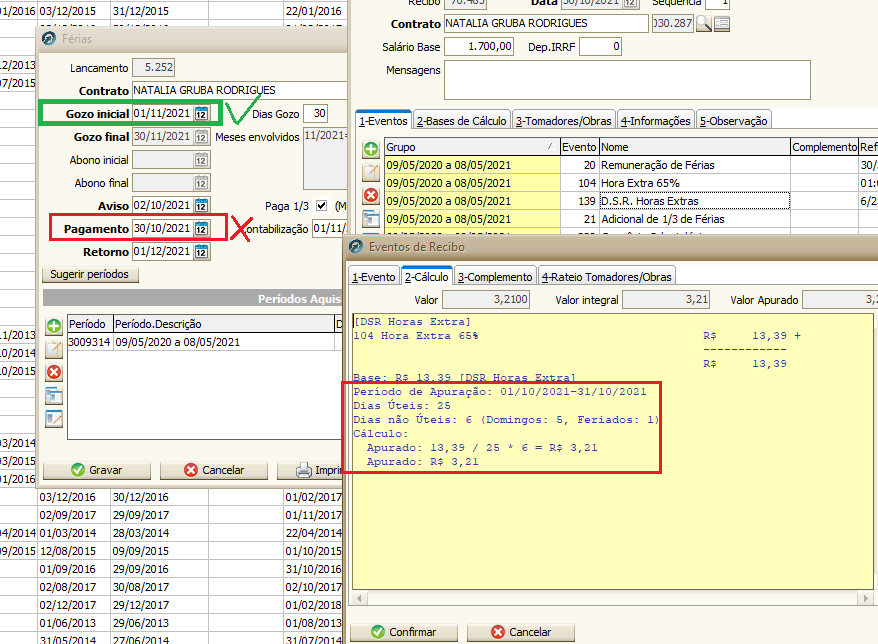The width and height of the screenshot is (878, 644).
Task: Go to the 4-Informações tab
Action: (656, 121)
